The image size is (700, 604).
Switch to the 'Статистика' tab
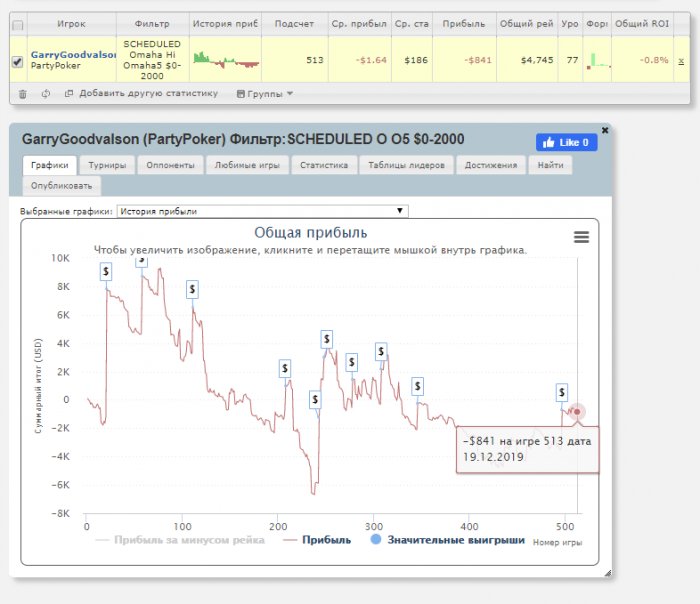(x=324, y=165)
